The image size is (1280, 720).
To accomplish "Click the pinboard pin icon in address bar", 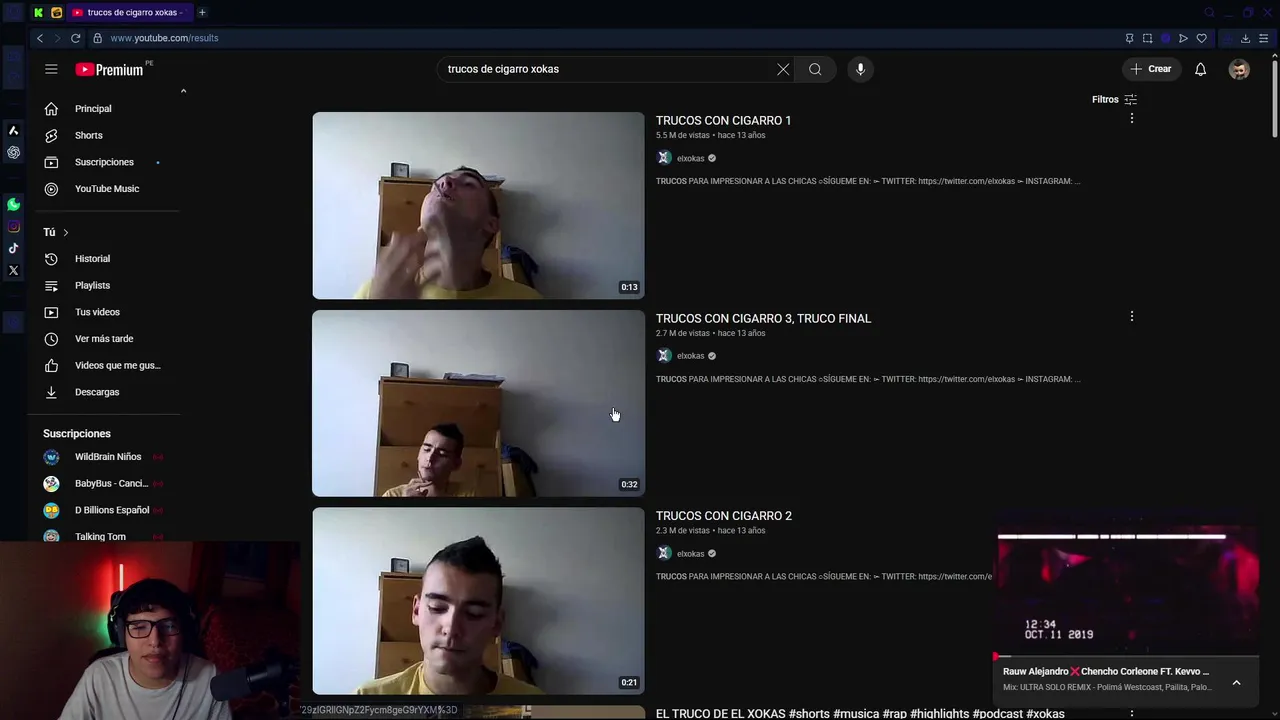I will [x=1129, y=38].
